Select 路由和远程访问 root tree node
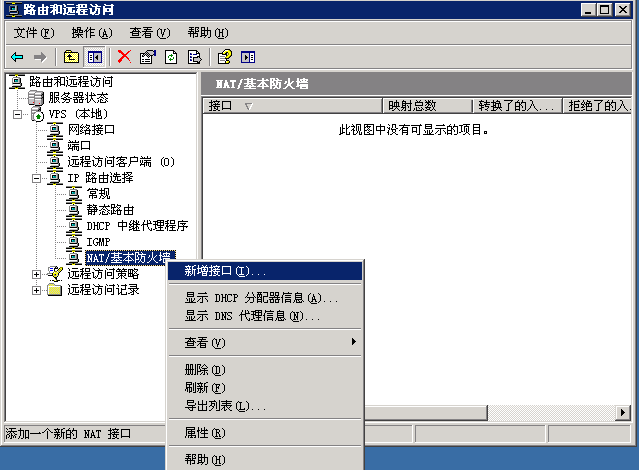Image resolution: width=639 pixels, height=470 pixels. 71,82
